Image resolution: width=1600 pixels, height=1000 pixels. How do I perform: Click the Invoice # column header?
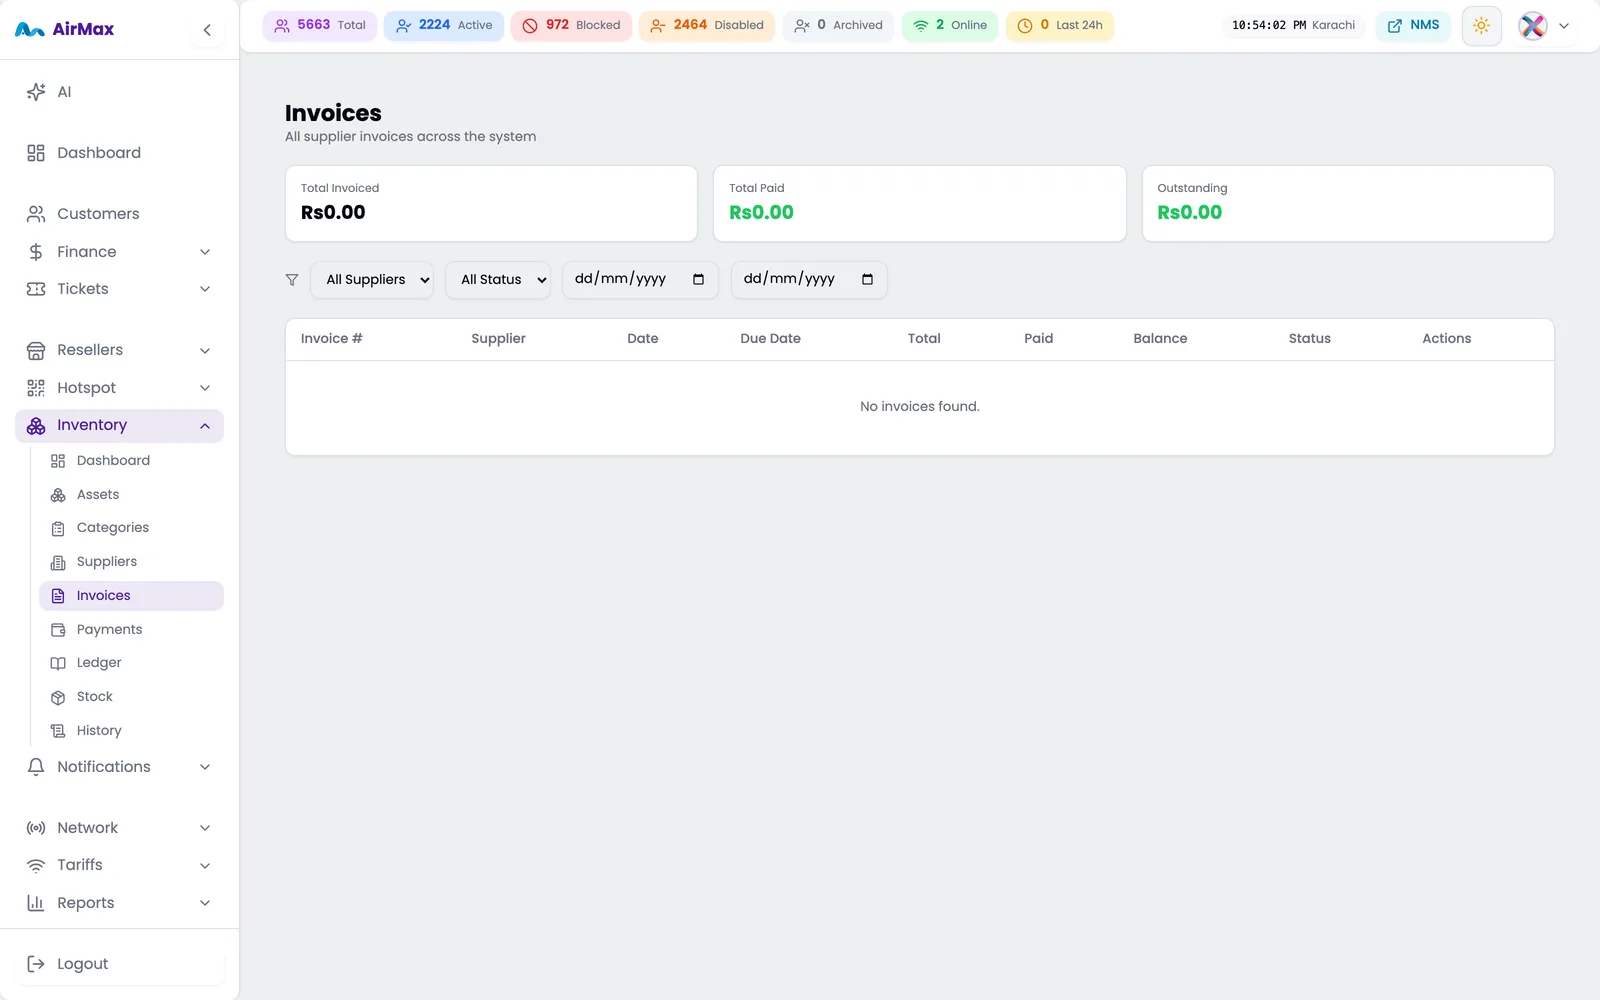click(x=331, y=339)
